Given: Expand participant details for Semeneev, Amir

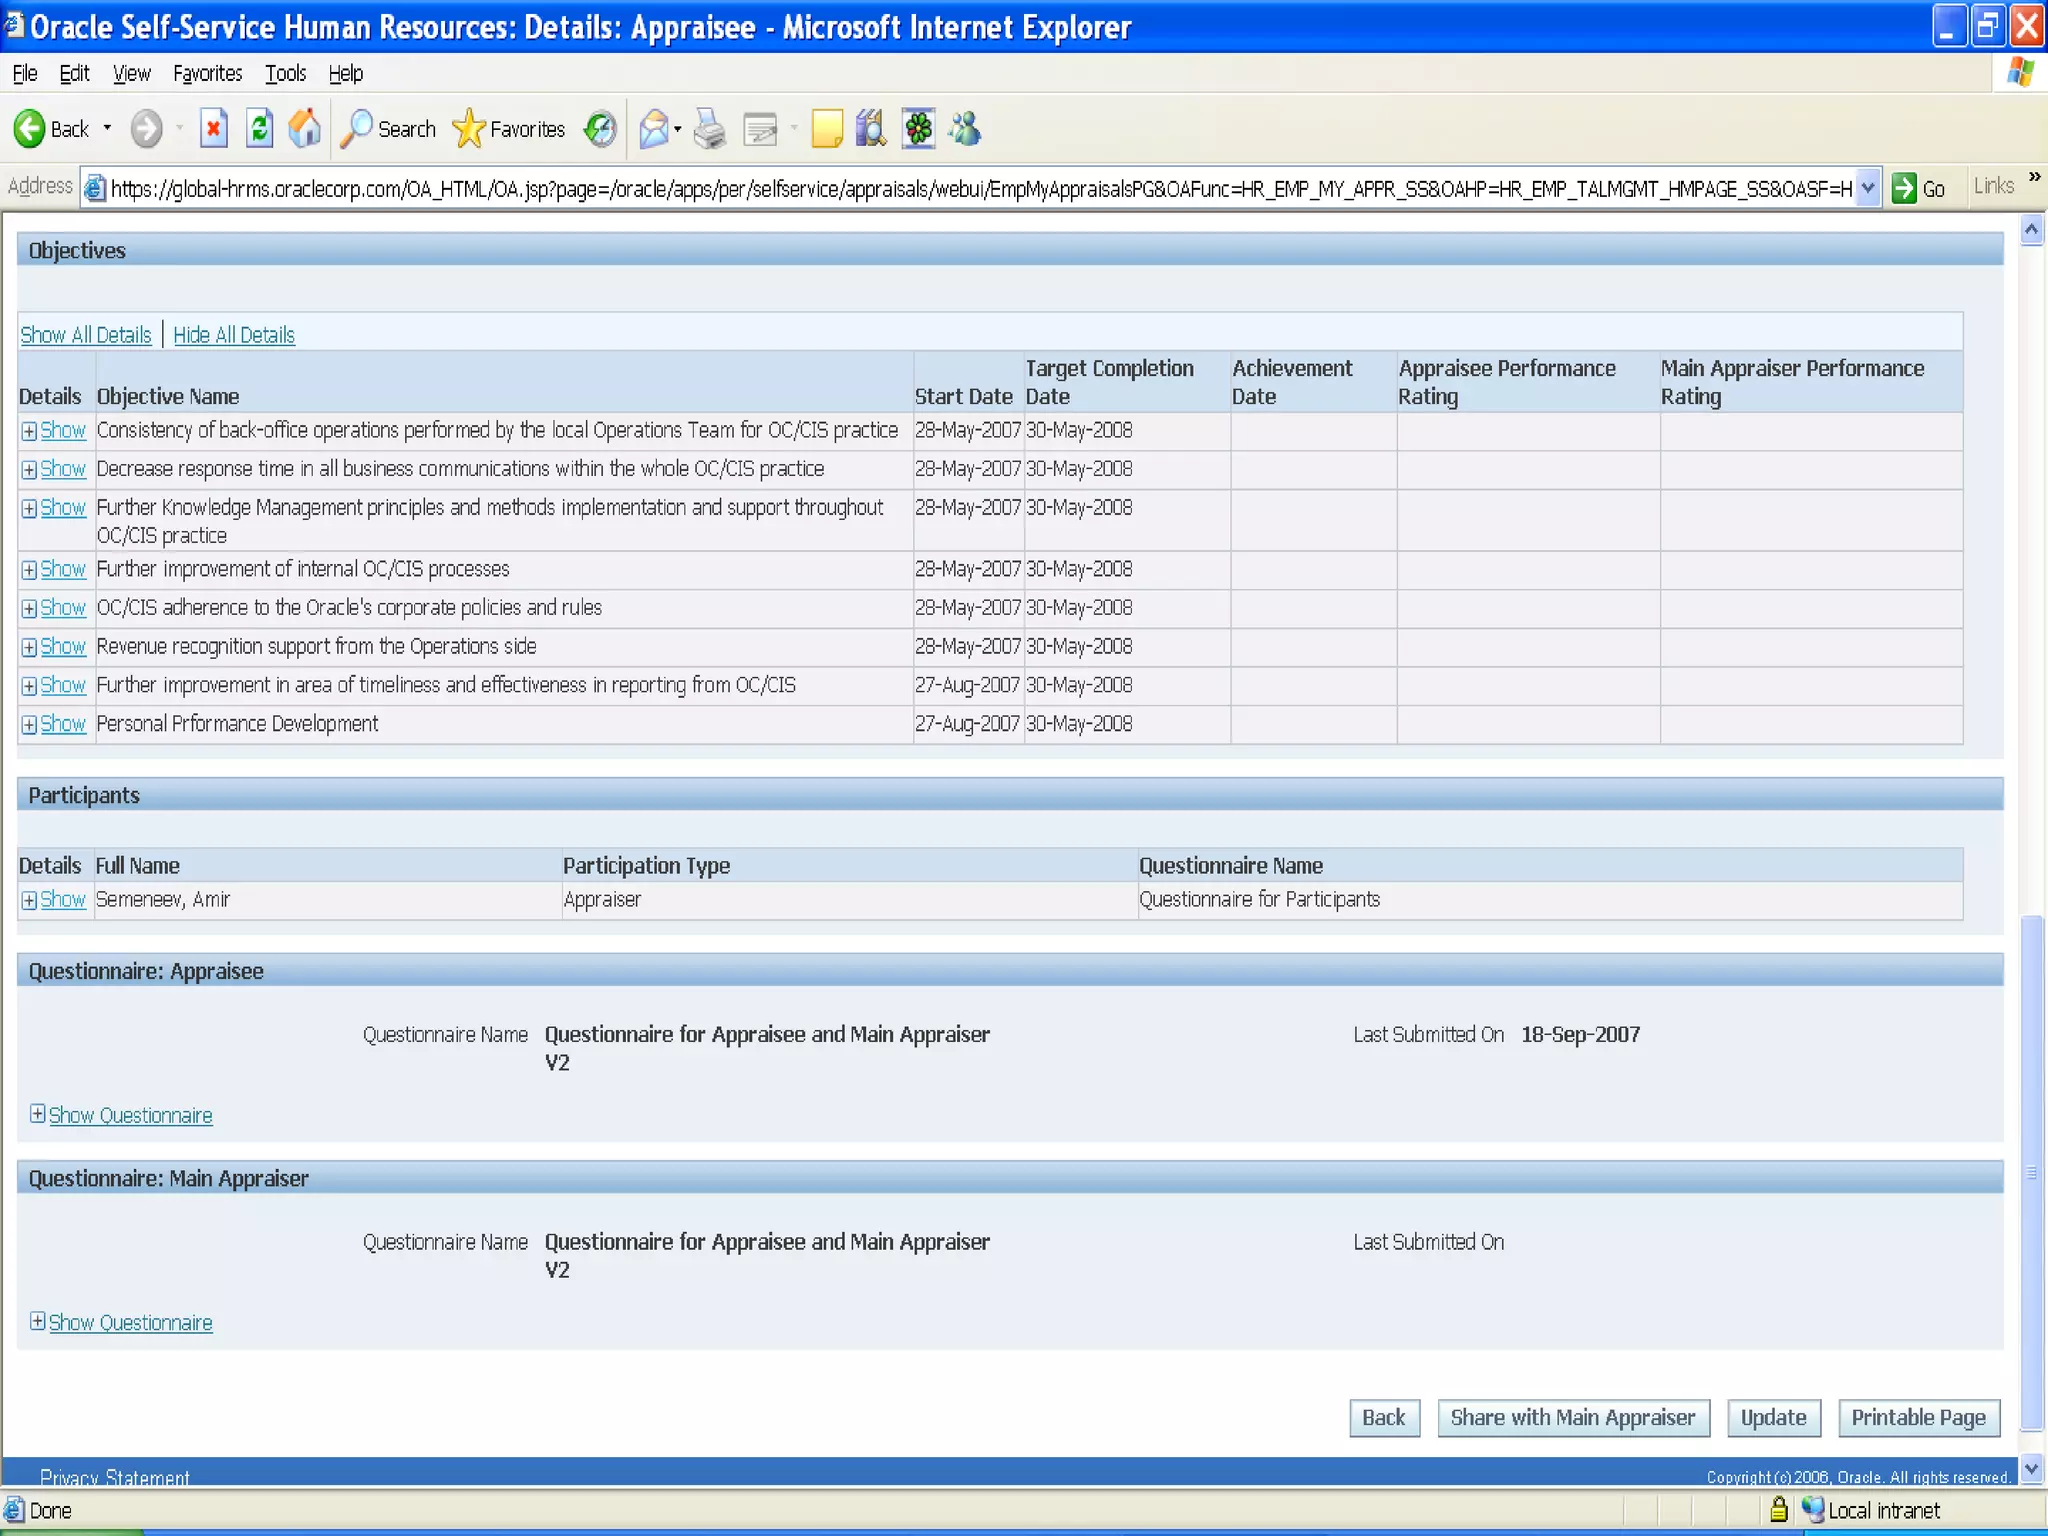Looking at the screenshot, I should click(x=62, y=900).
